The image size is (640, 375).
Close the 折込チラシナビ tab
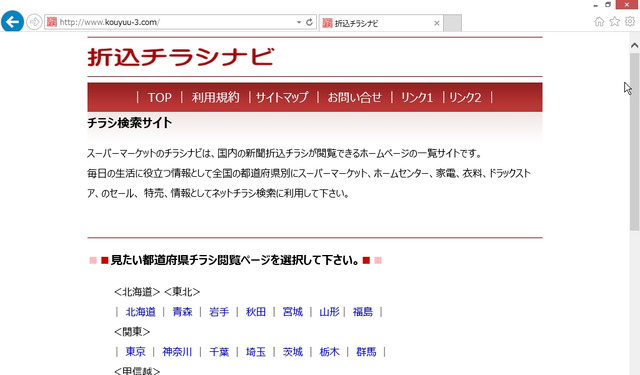(x=437, y=23)
